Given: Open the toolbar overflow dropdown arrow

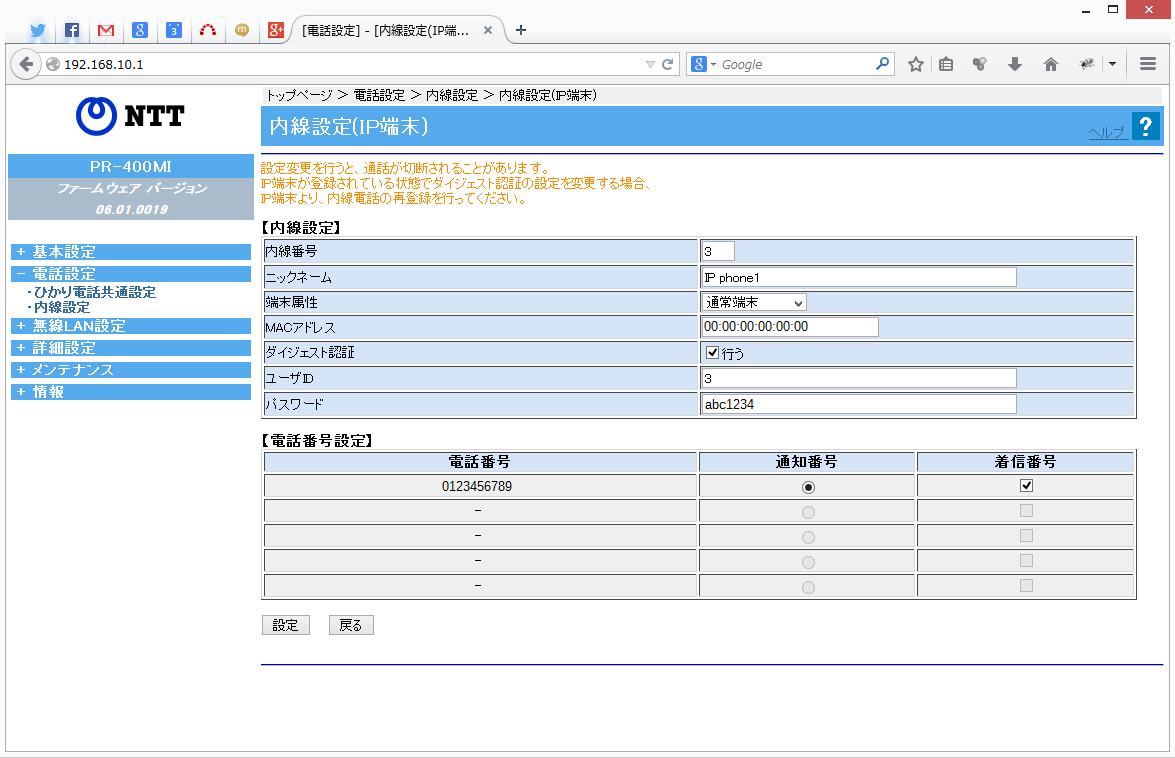Looking at the screenshot, I should pos(1113,64).
